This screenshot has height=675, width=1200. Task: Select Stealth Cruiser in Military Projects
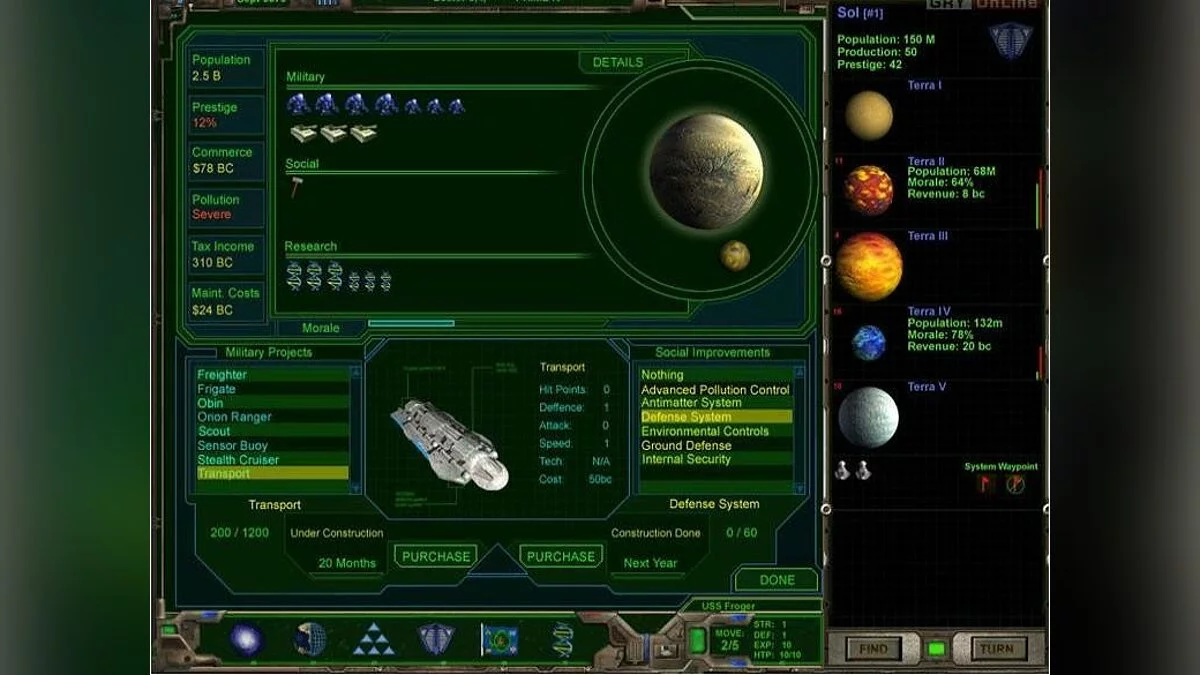(x=273, y=460)
